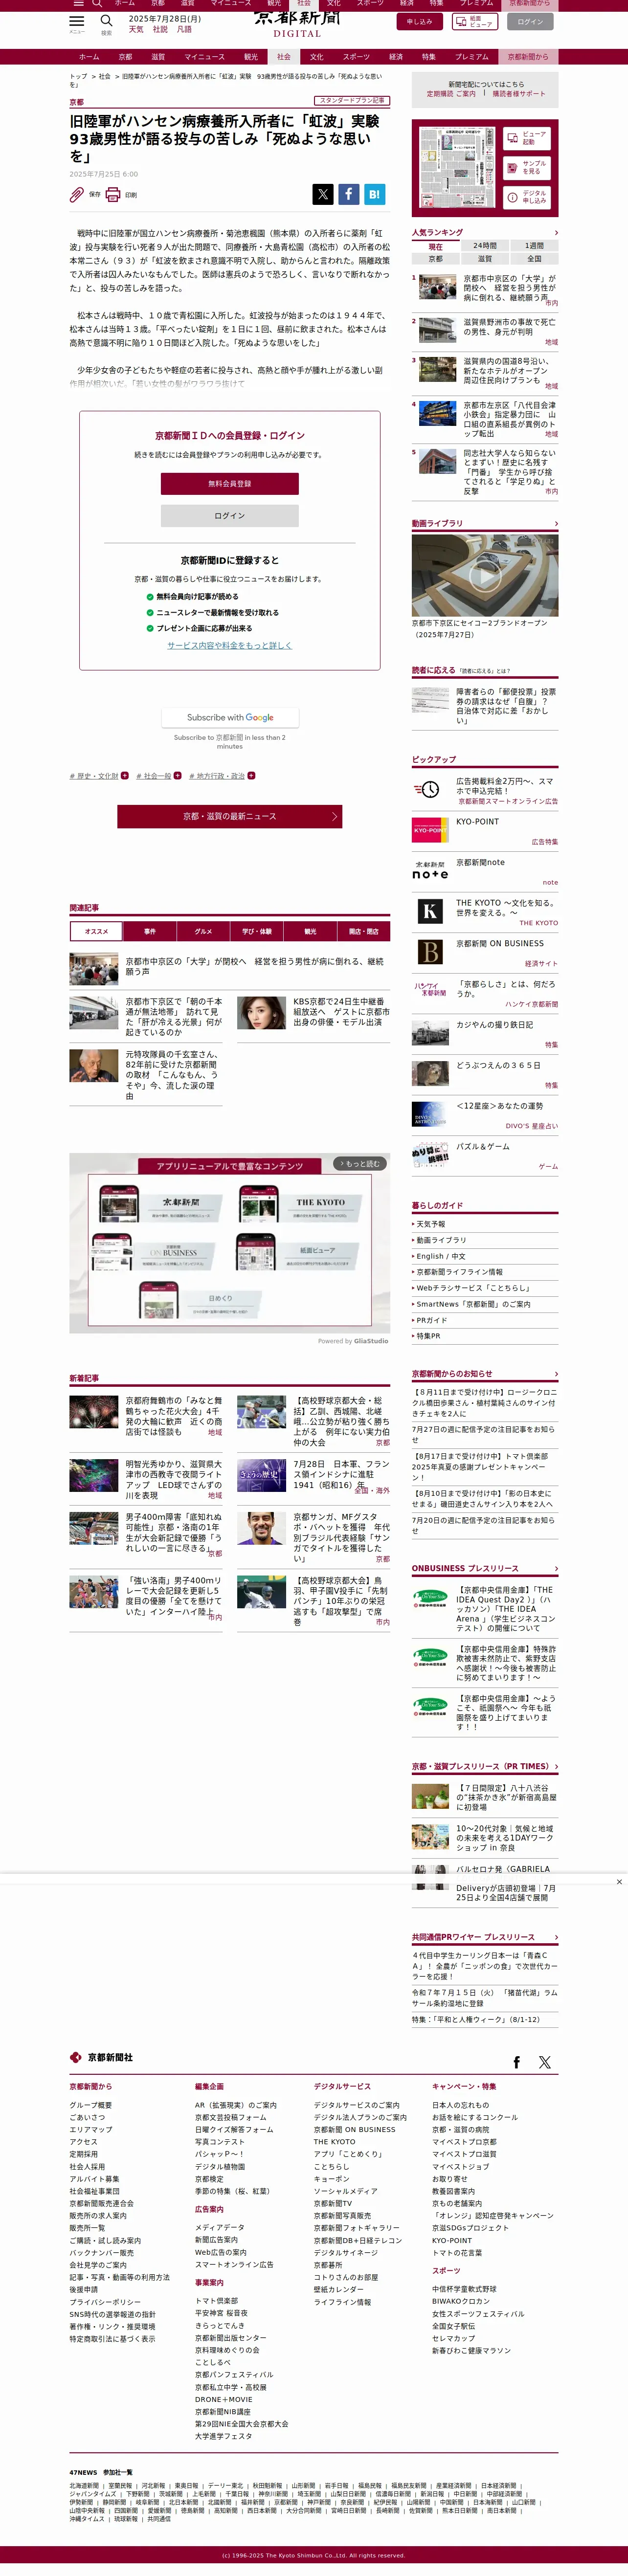Click plus icon next to 地方行政・政治 tag
Image resolution: width=628 pixels, height=2576 pixels.
(x=251, y=775)
